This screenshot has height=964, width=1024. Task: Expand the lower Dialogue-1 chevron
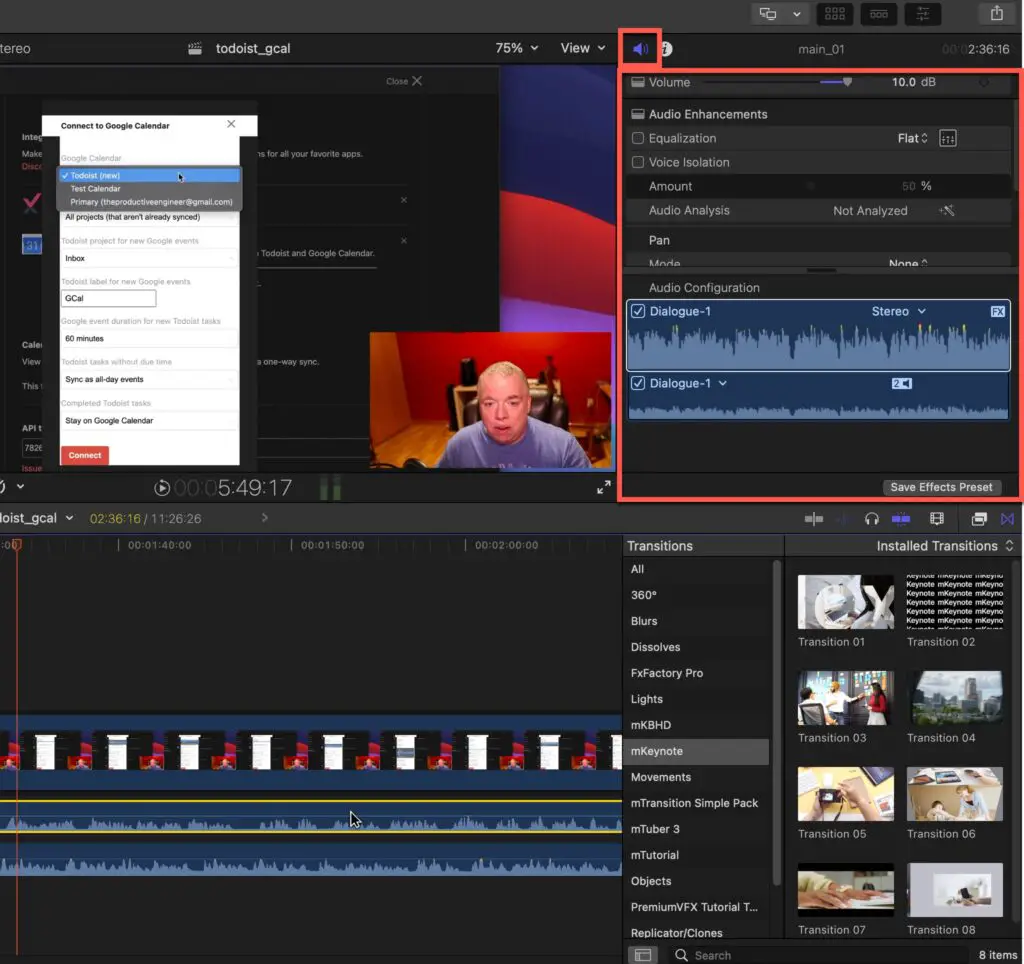click(x=722, y=383)
